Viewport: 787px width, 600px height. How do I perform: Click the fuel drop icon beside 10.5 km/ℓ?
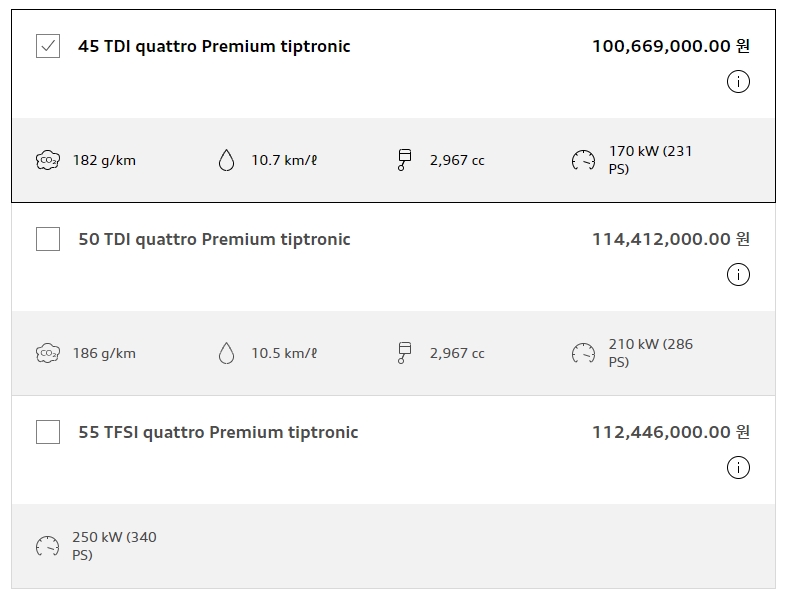tap(226, 353)
